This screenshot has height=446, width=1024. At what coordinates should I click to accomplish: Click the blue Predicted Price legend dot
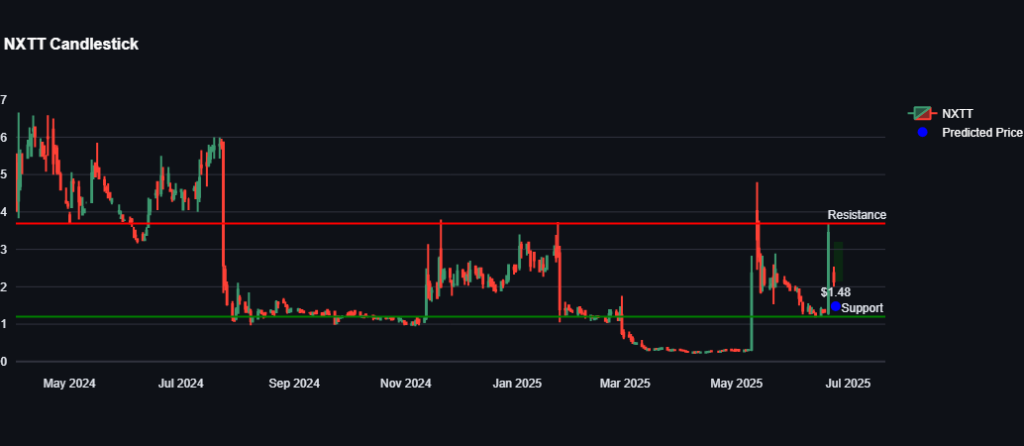(x=922, y=132)
